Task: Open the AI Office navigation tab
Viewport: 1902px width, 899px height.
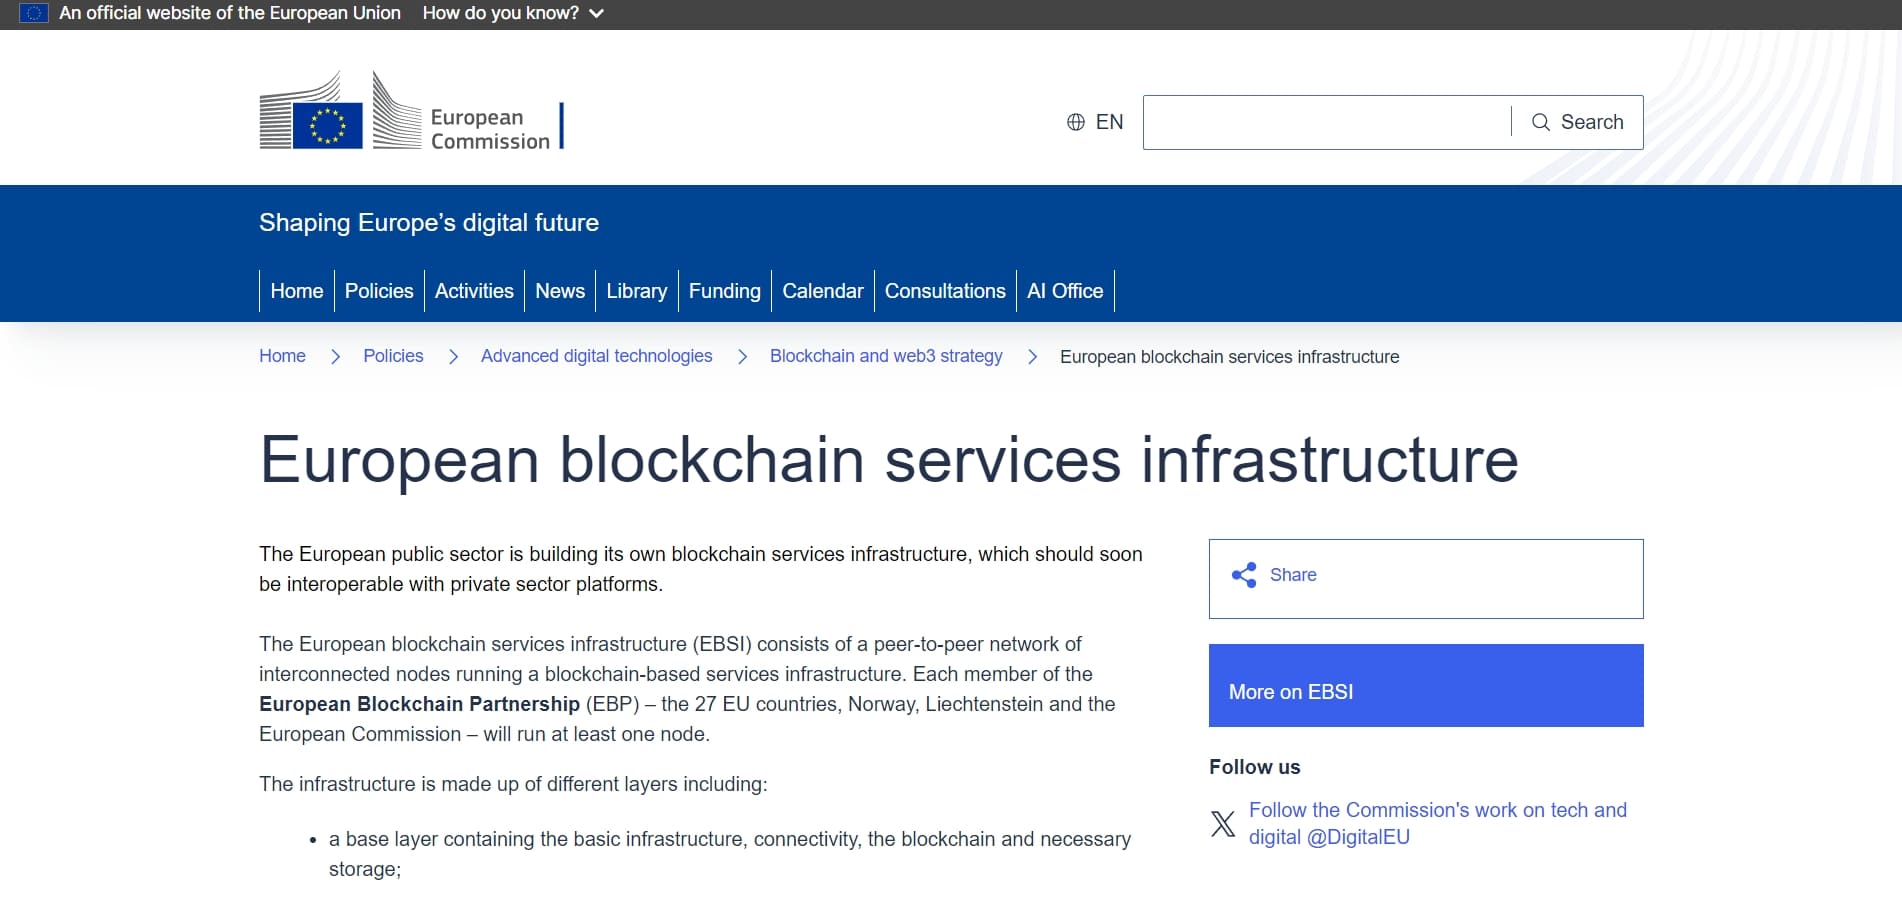Action: [x=1065, y=291]
